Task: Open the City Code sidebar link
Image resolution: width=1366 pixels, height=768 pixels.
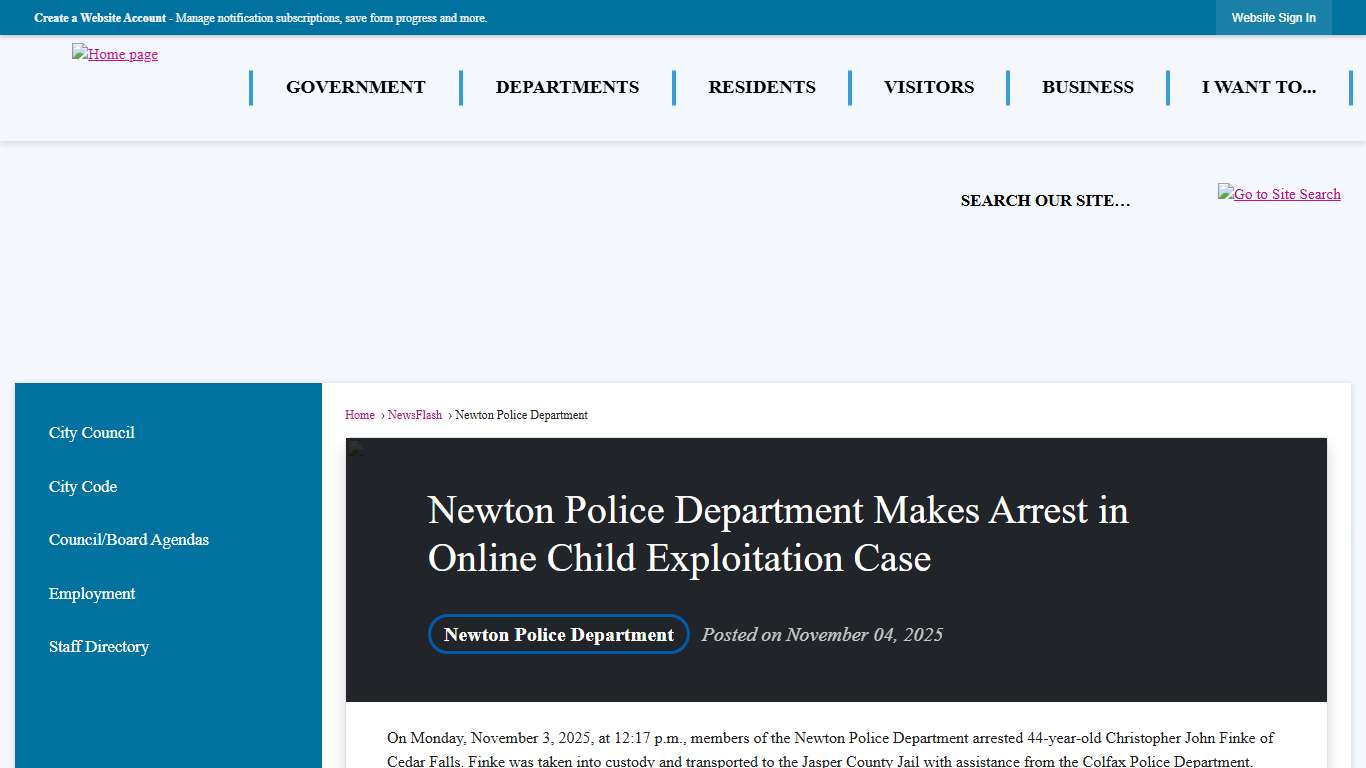Action: [83, 486]
